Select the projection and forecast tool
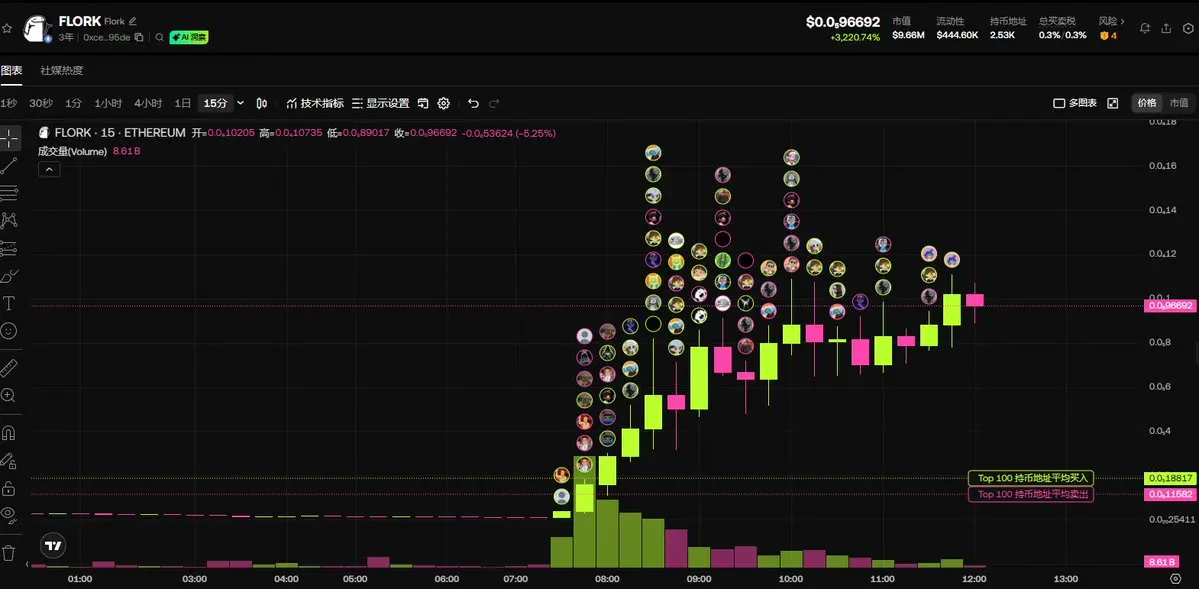 pos(9,248)
